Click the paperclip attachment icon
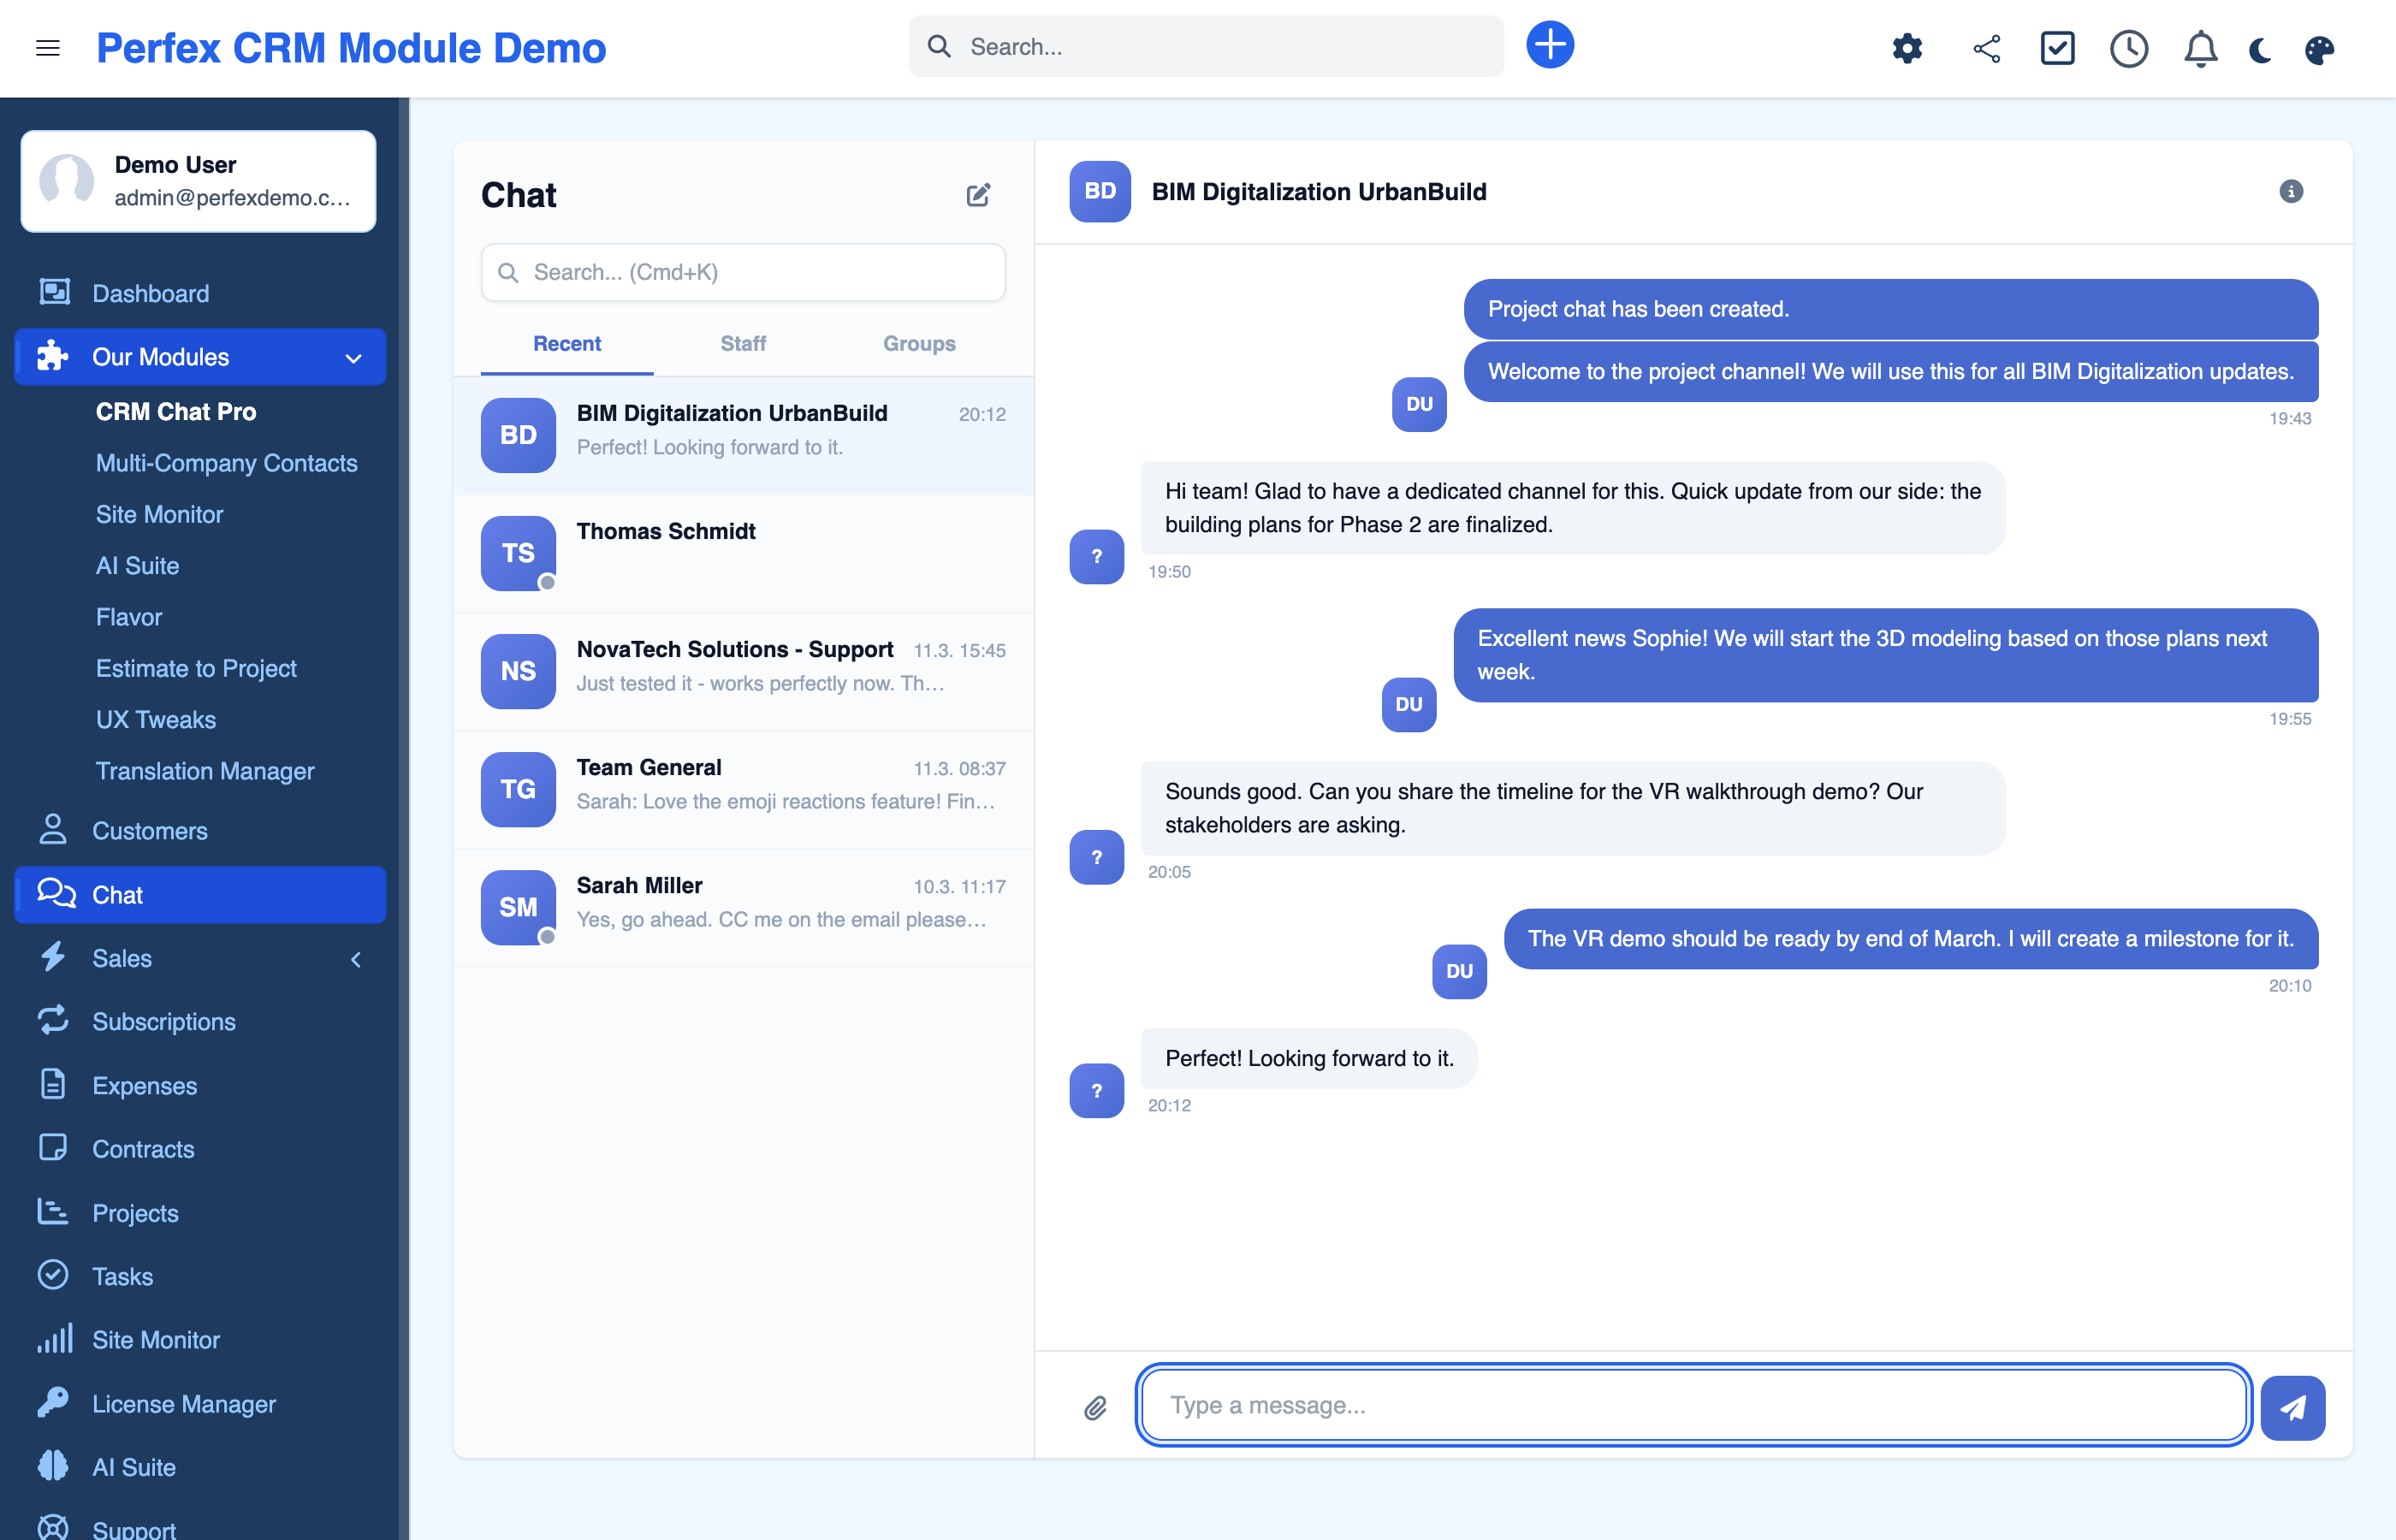 (1095, 1408)
